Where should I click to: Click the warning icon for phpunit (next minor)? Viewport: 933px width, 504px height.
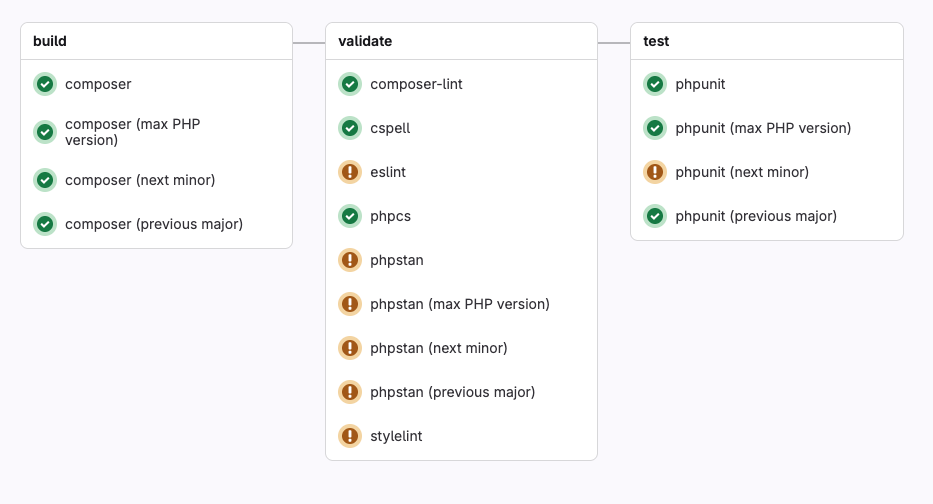click(655, 172)
